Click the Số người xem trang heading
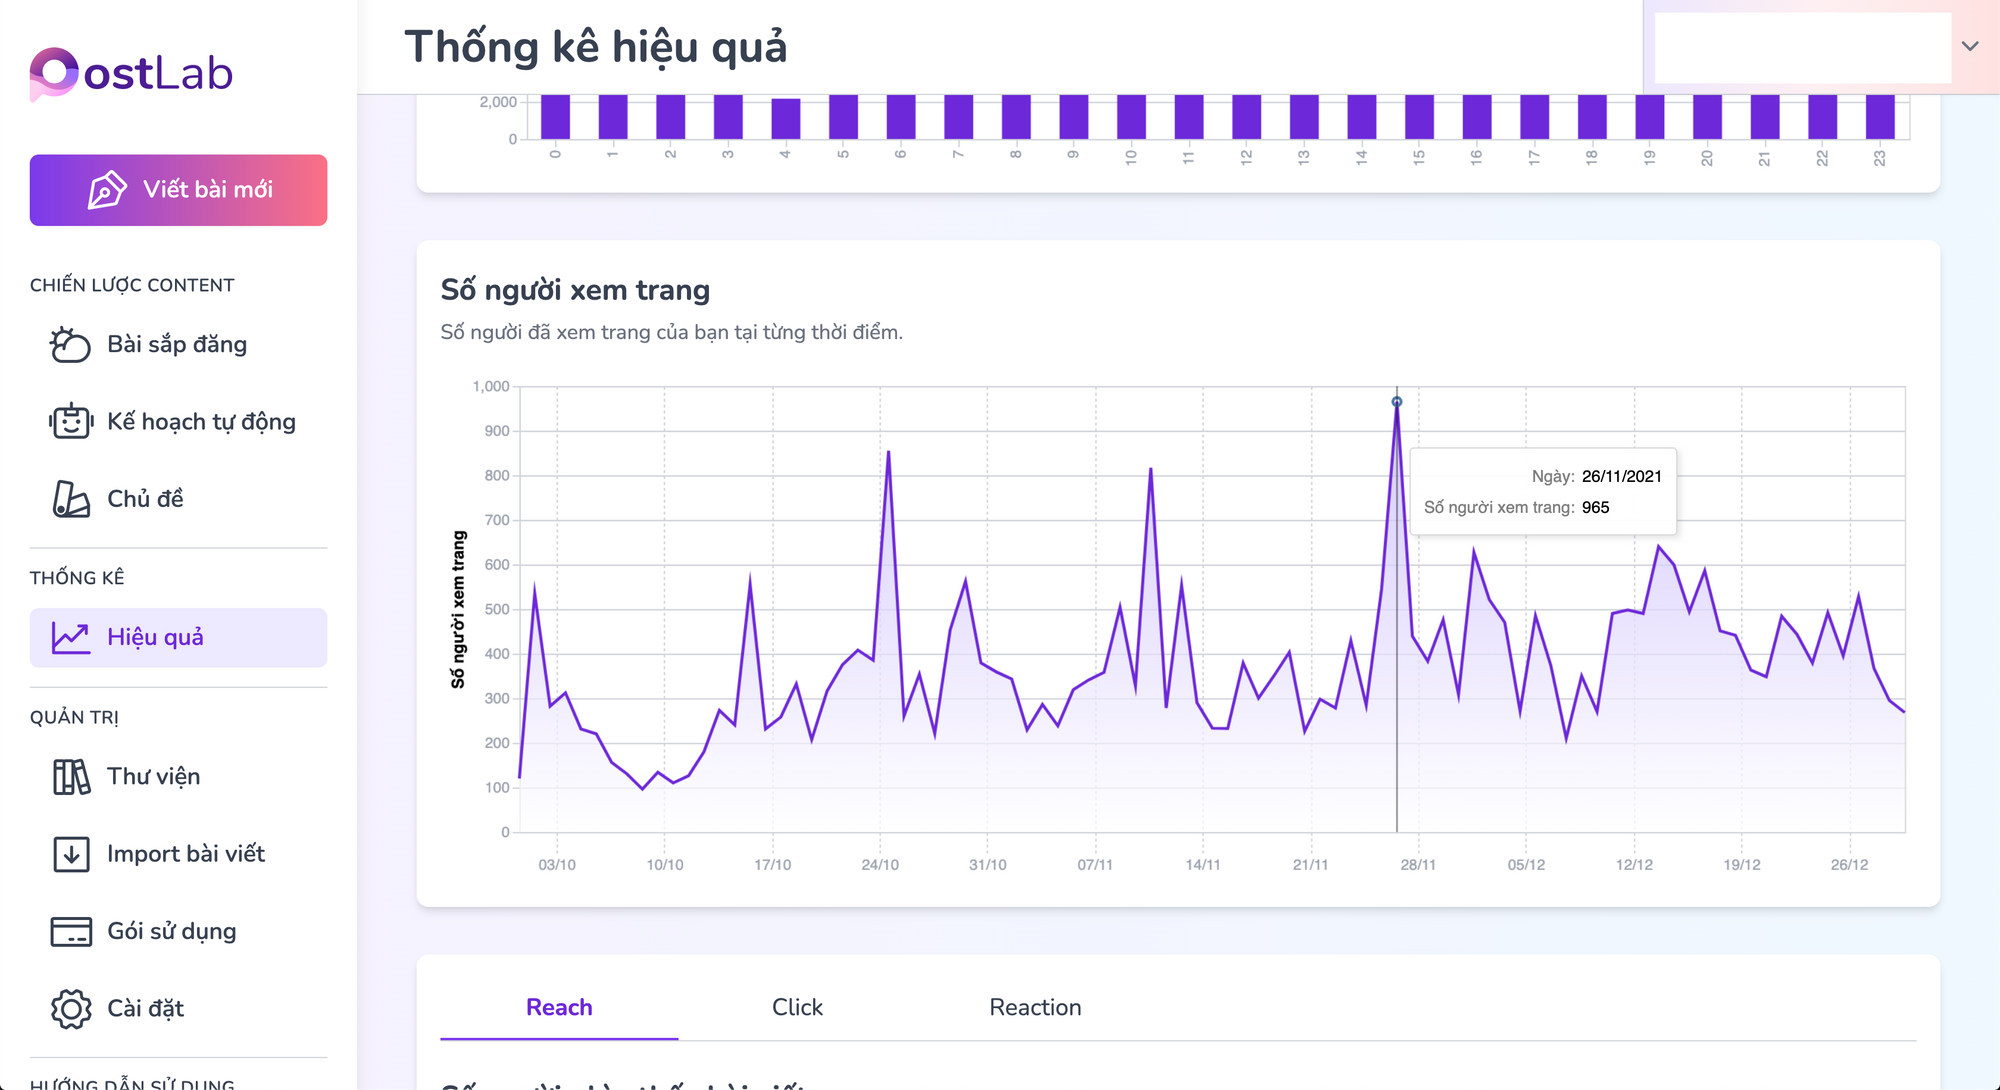This screenshot has height=1090, width=2000. click(x=575, y=291)
